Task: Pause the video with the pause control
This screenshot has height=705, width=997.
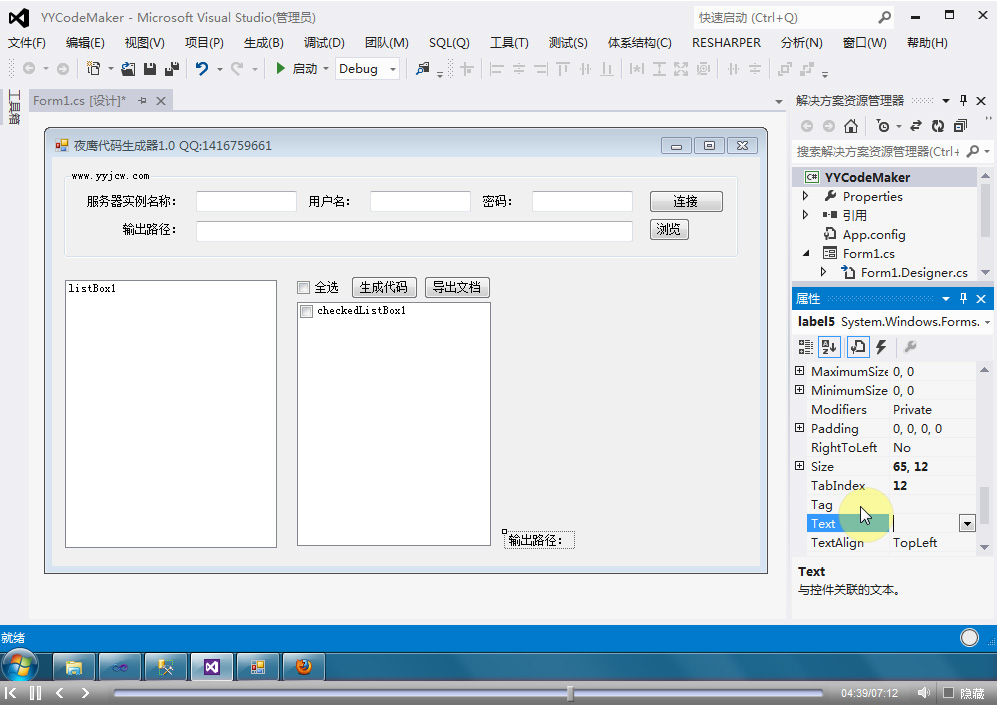Action: click(36, 693)
